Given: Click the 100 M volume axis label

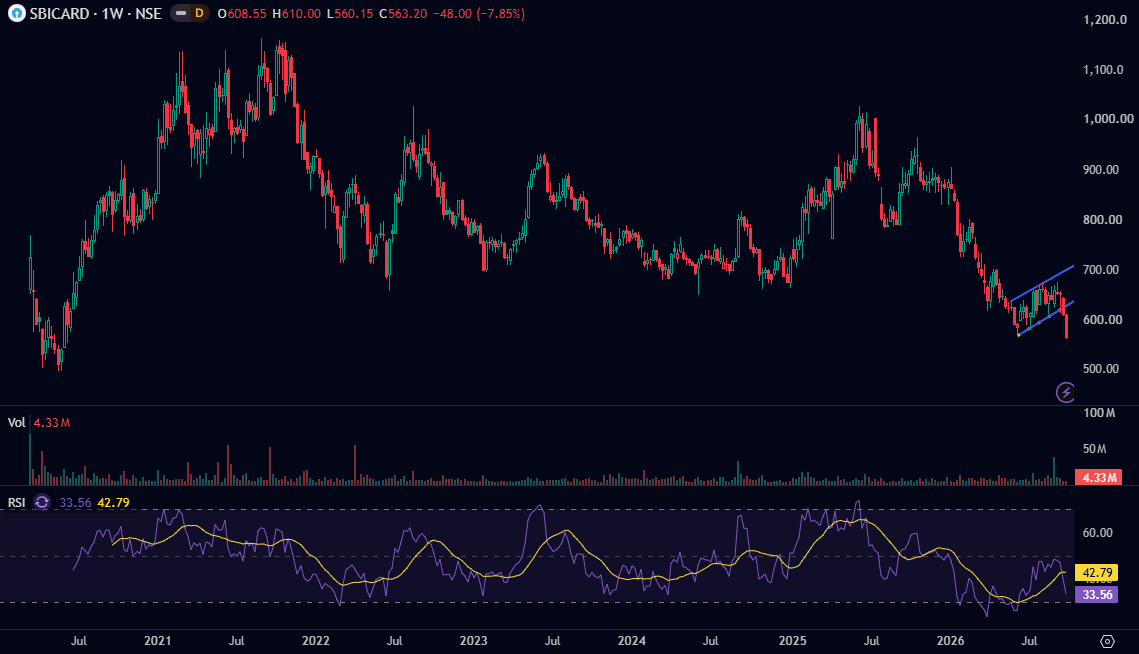Looking at the screenshot, I should point(1099,413).
